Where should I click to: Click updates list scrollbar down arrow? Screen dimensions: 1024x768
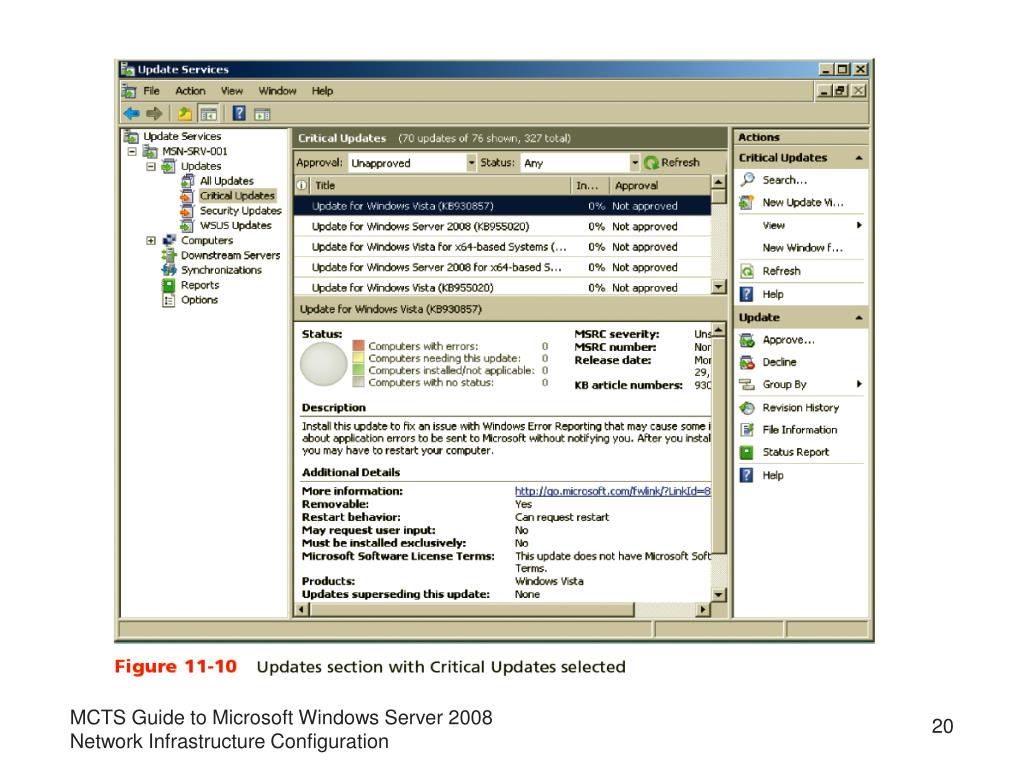click(x=718, y=287)
